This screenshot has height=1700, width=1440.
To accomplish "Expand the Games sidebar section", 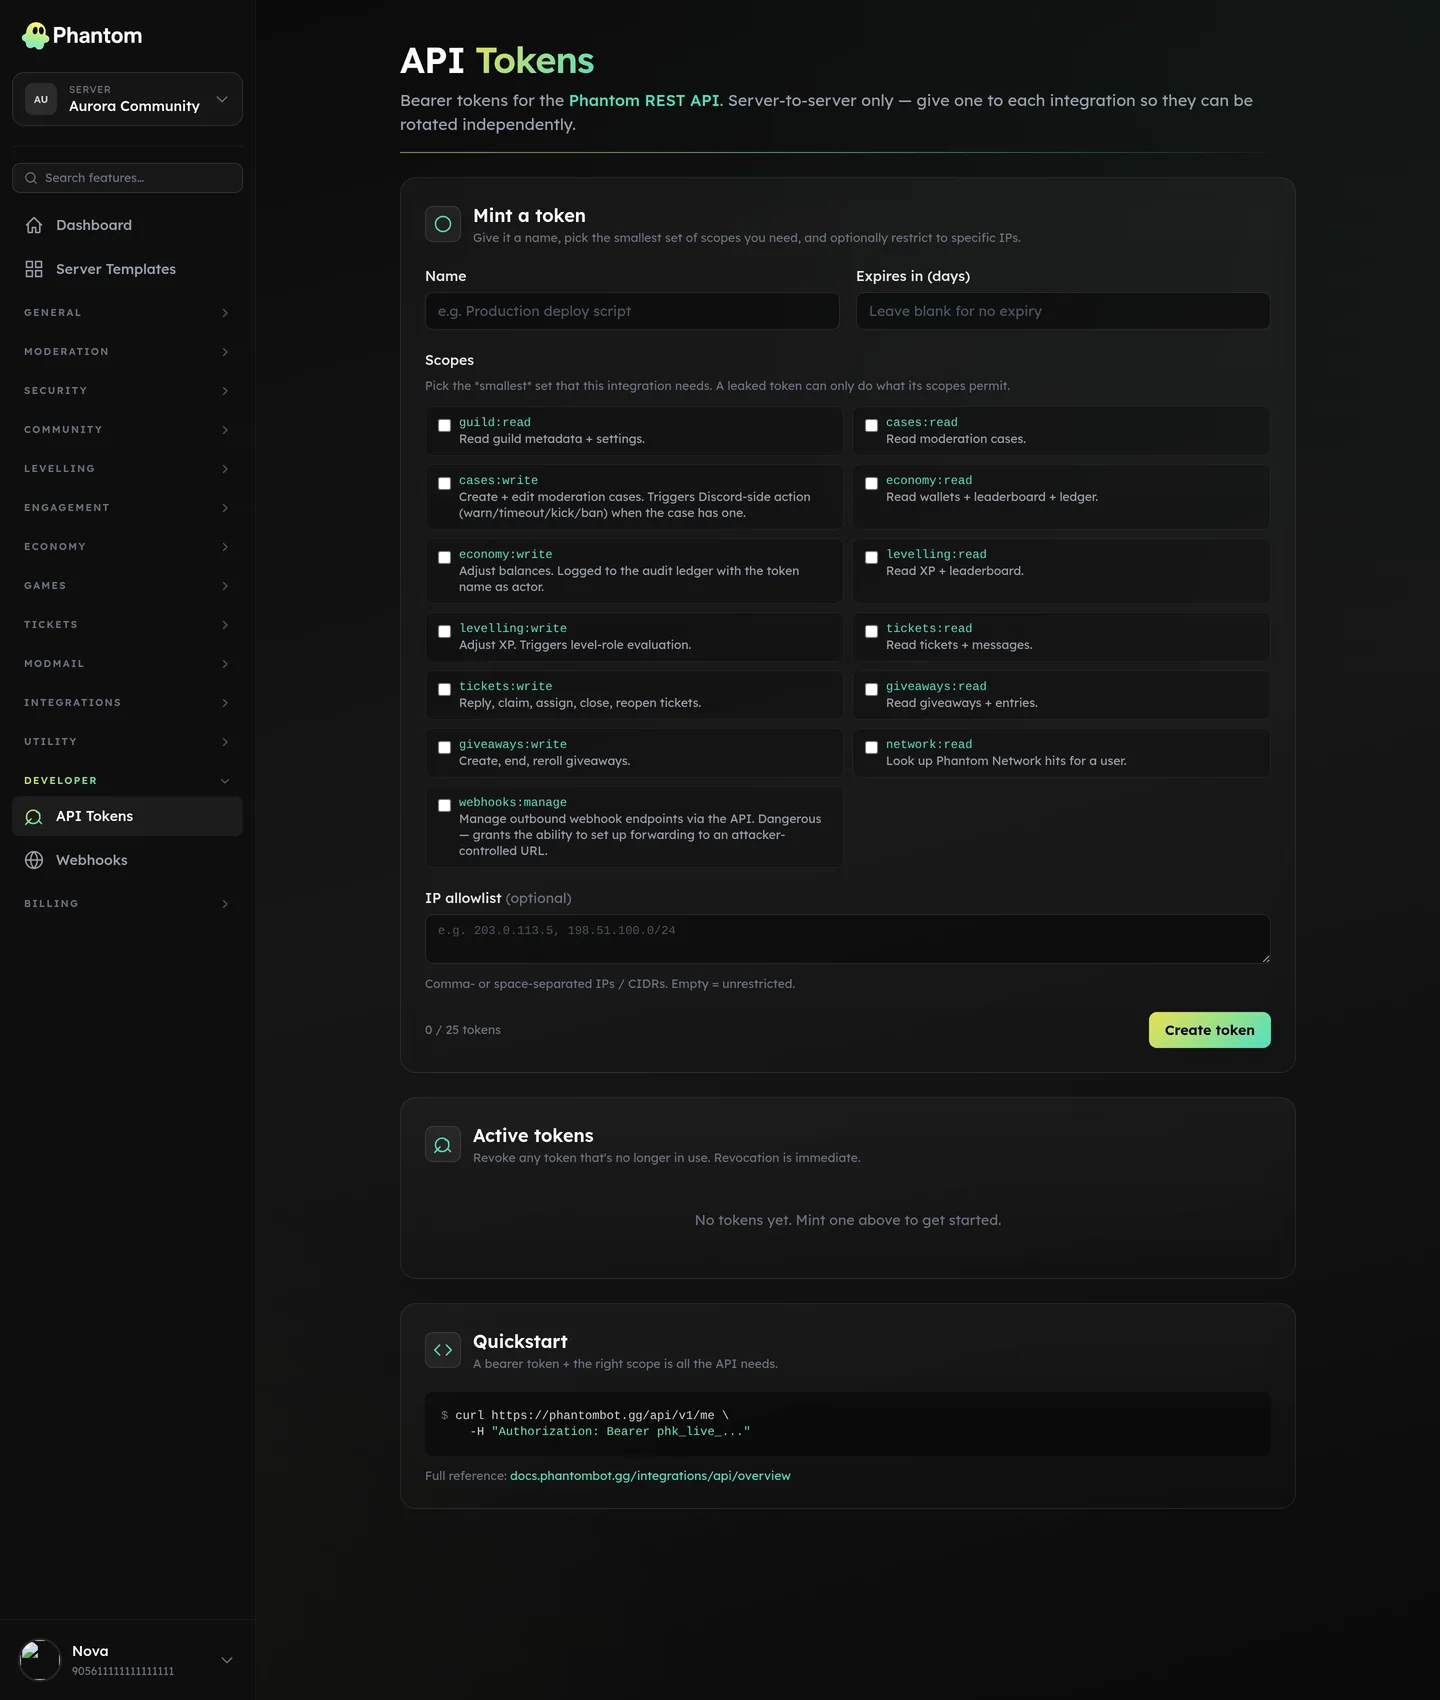I will tap(127, 586).
